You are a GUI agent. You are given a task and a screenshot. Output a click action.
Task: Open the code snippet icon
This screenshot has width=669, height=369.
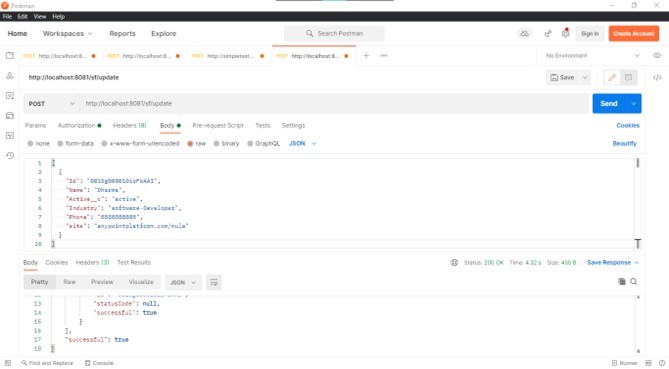(657, 77)
